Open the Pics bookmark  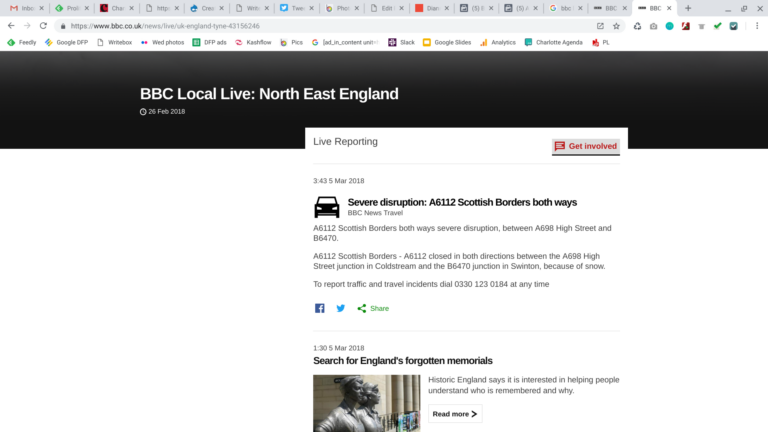(x=291, y=43)
